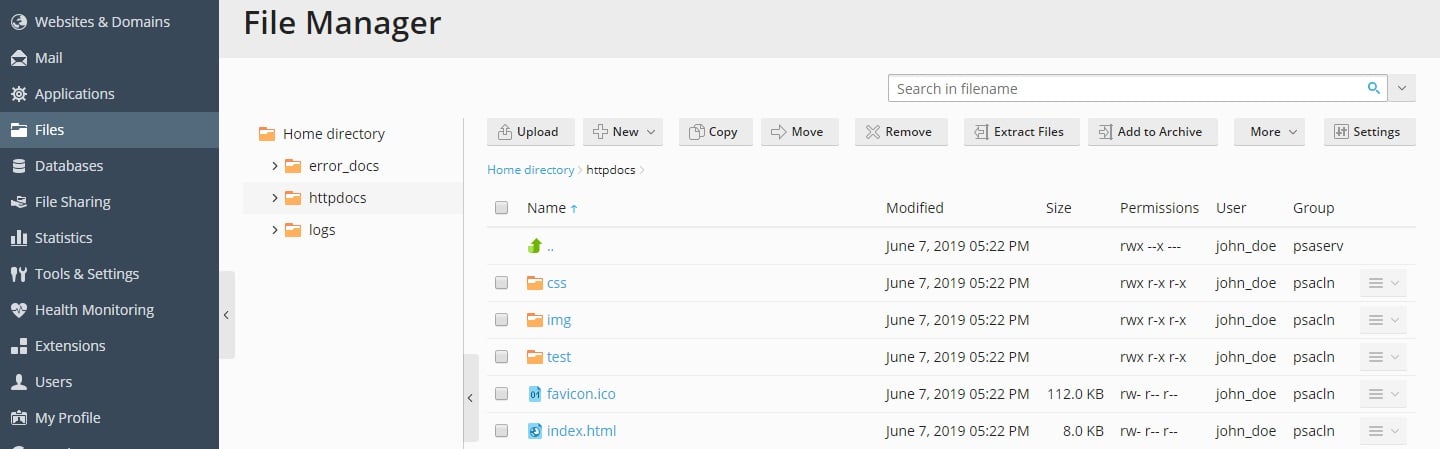Select the favicon.ico row checkbox
Viewport: 1440px width, 449px height.
502,394
